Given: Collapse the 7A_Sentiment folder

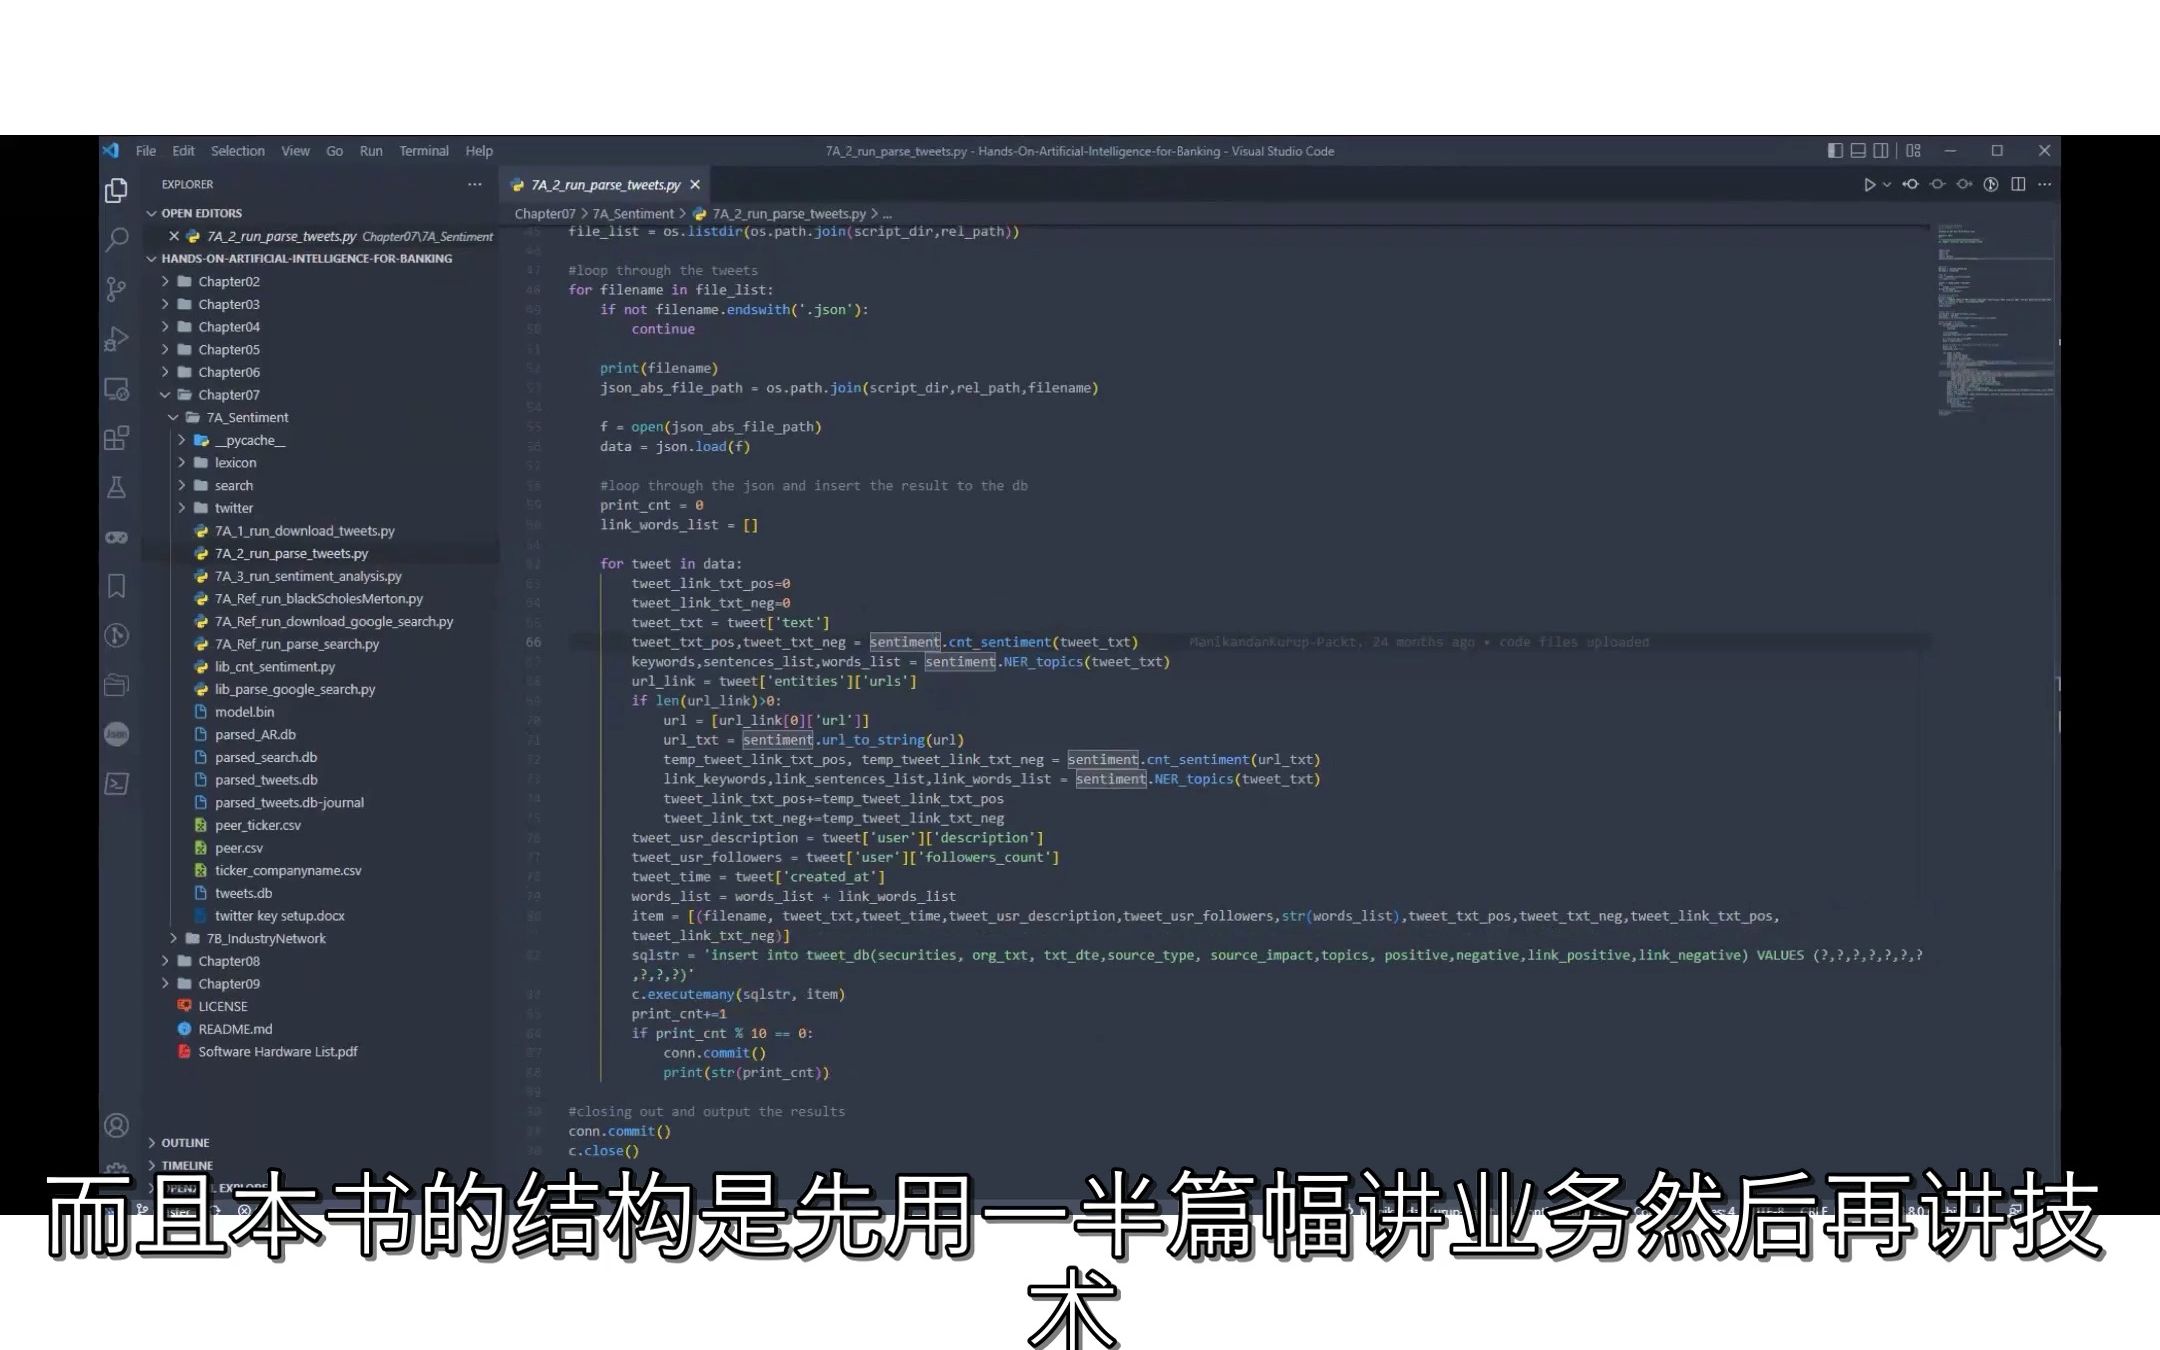Looking at the screenshot, I should pos(247,418).
